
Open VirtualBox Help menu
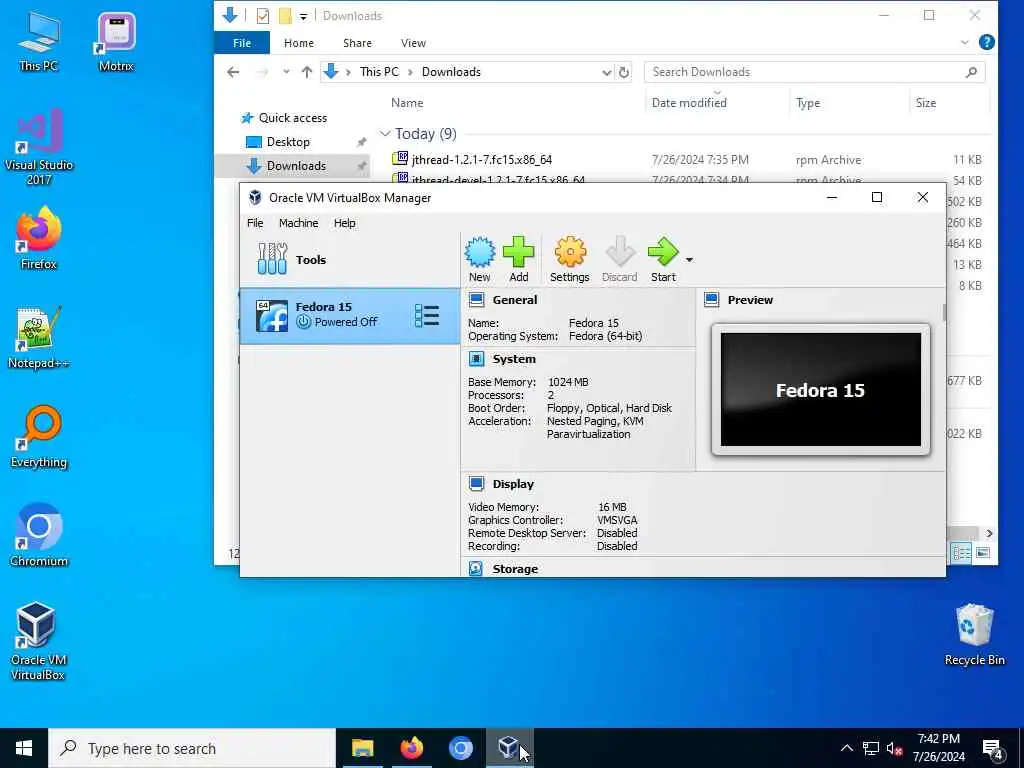(x=344, y=223)
